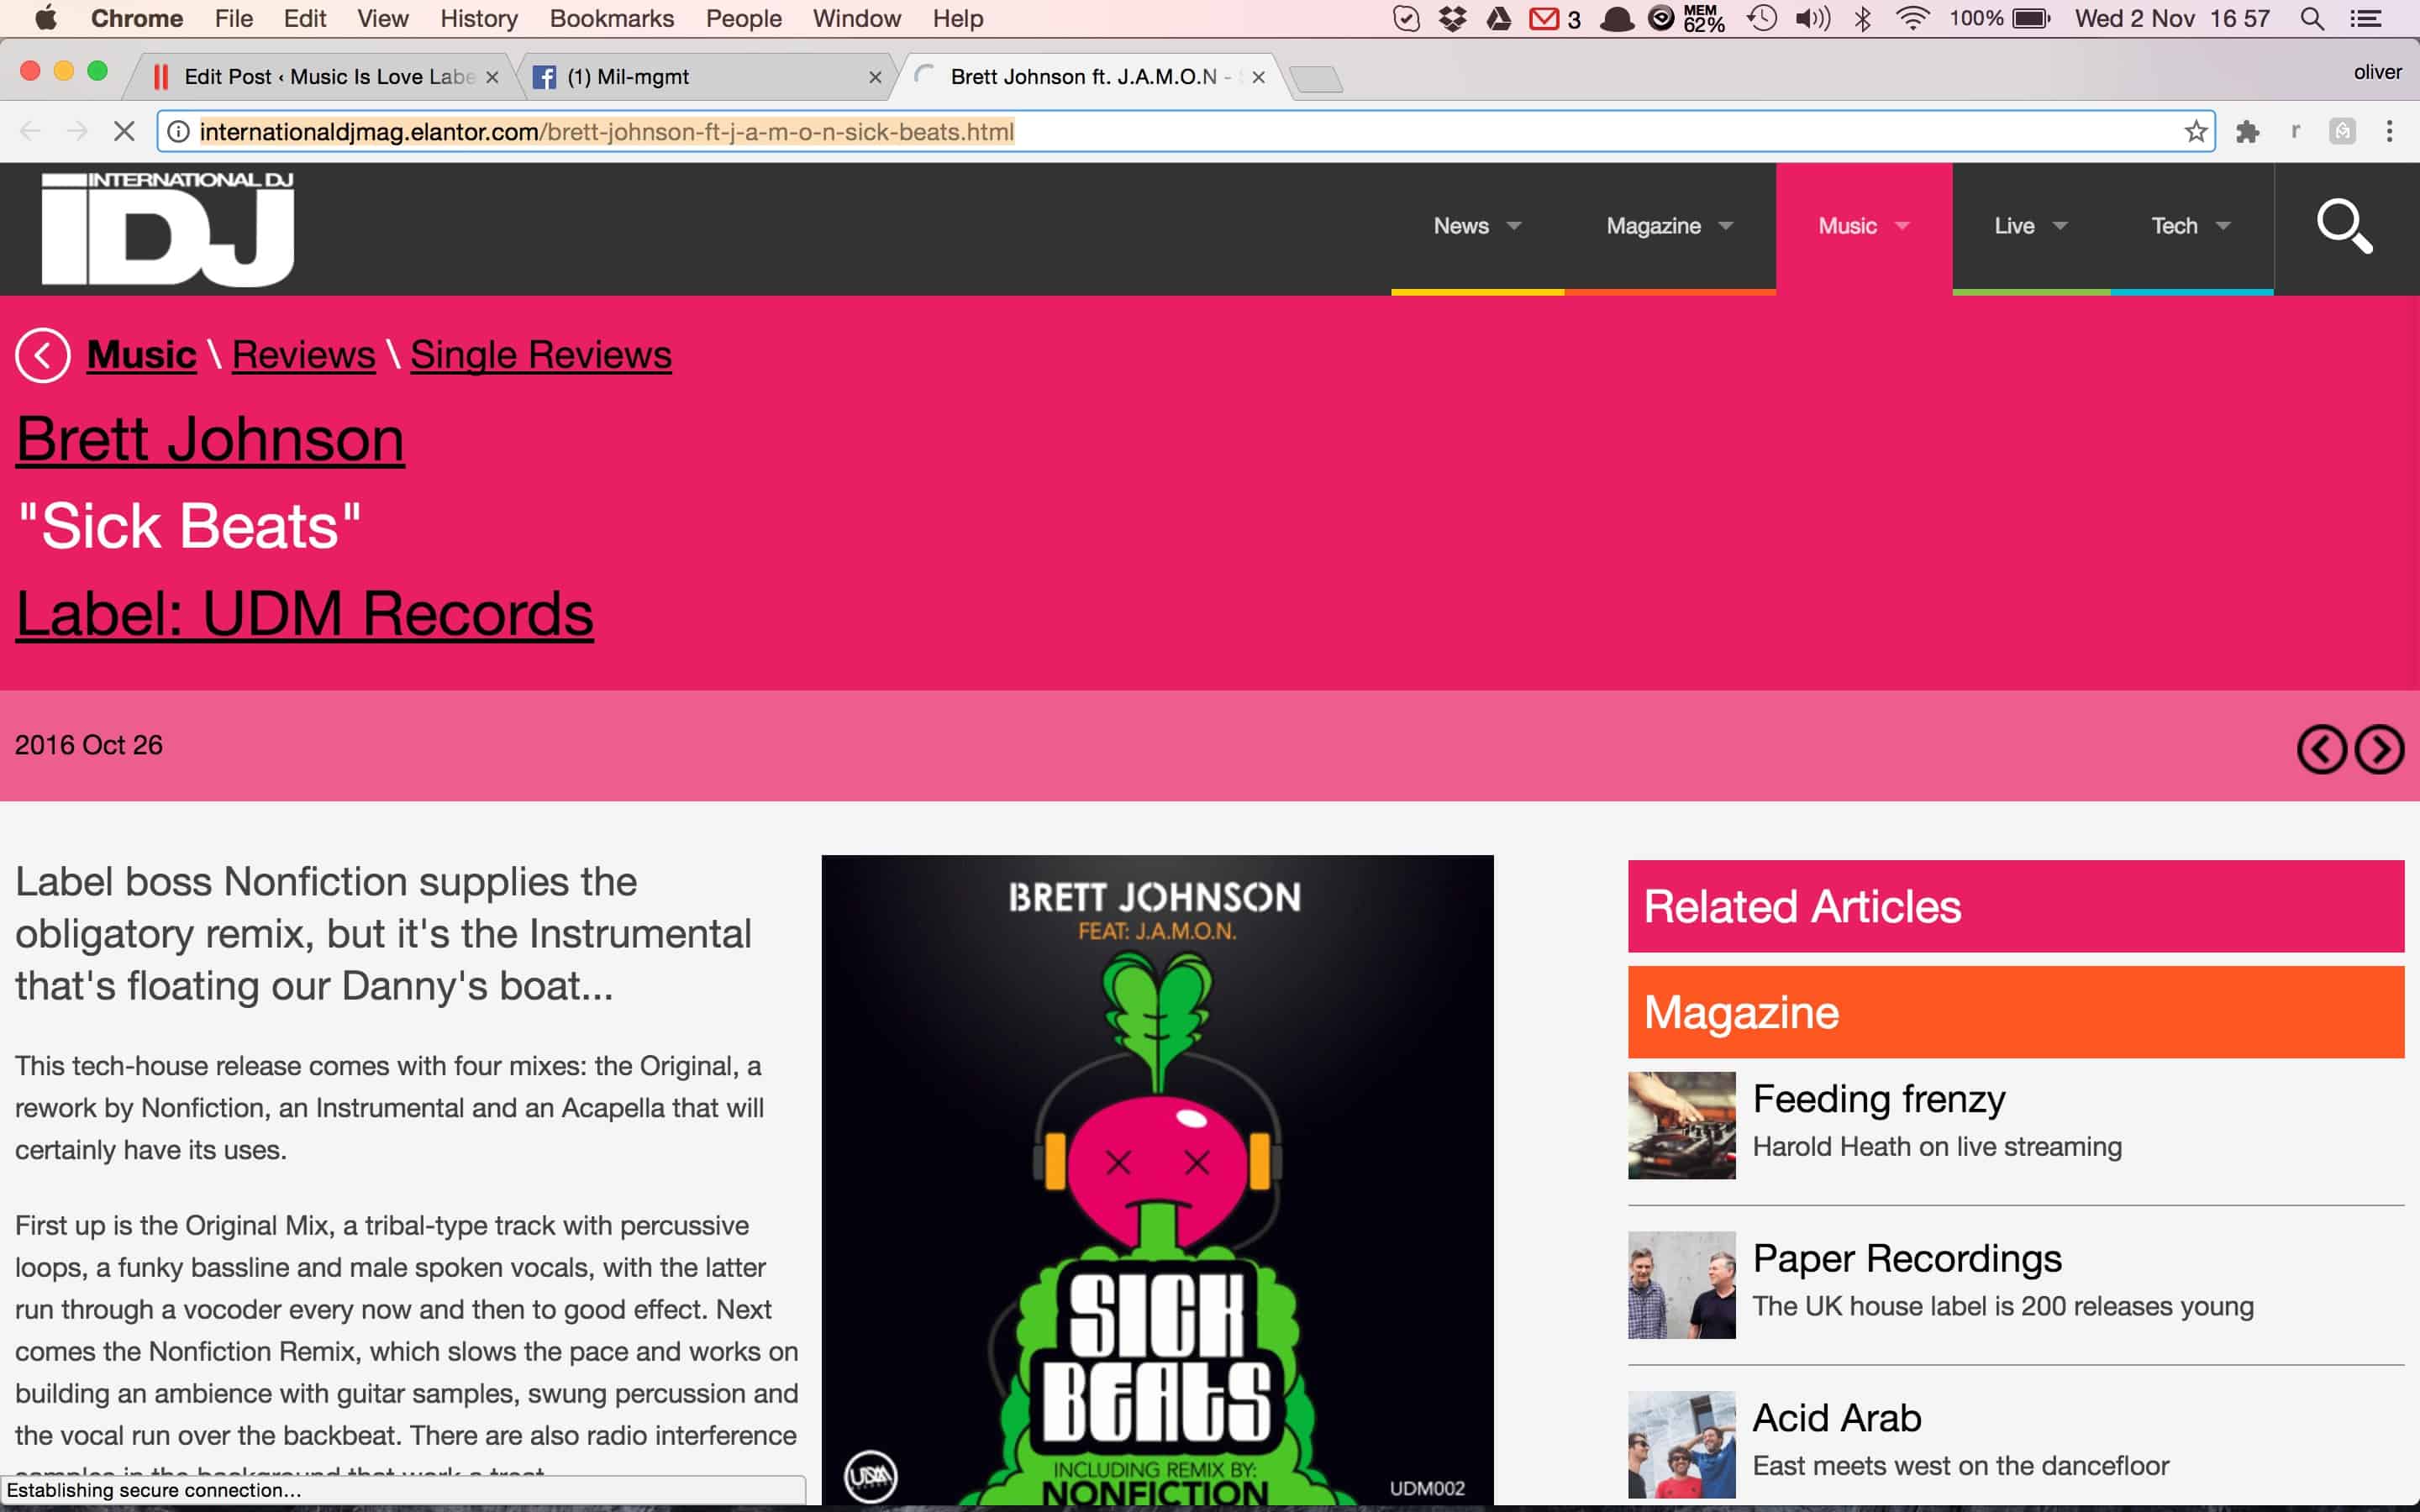
Task: Open the Chrome History menu
Action: [479, 18]
